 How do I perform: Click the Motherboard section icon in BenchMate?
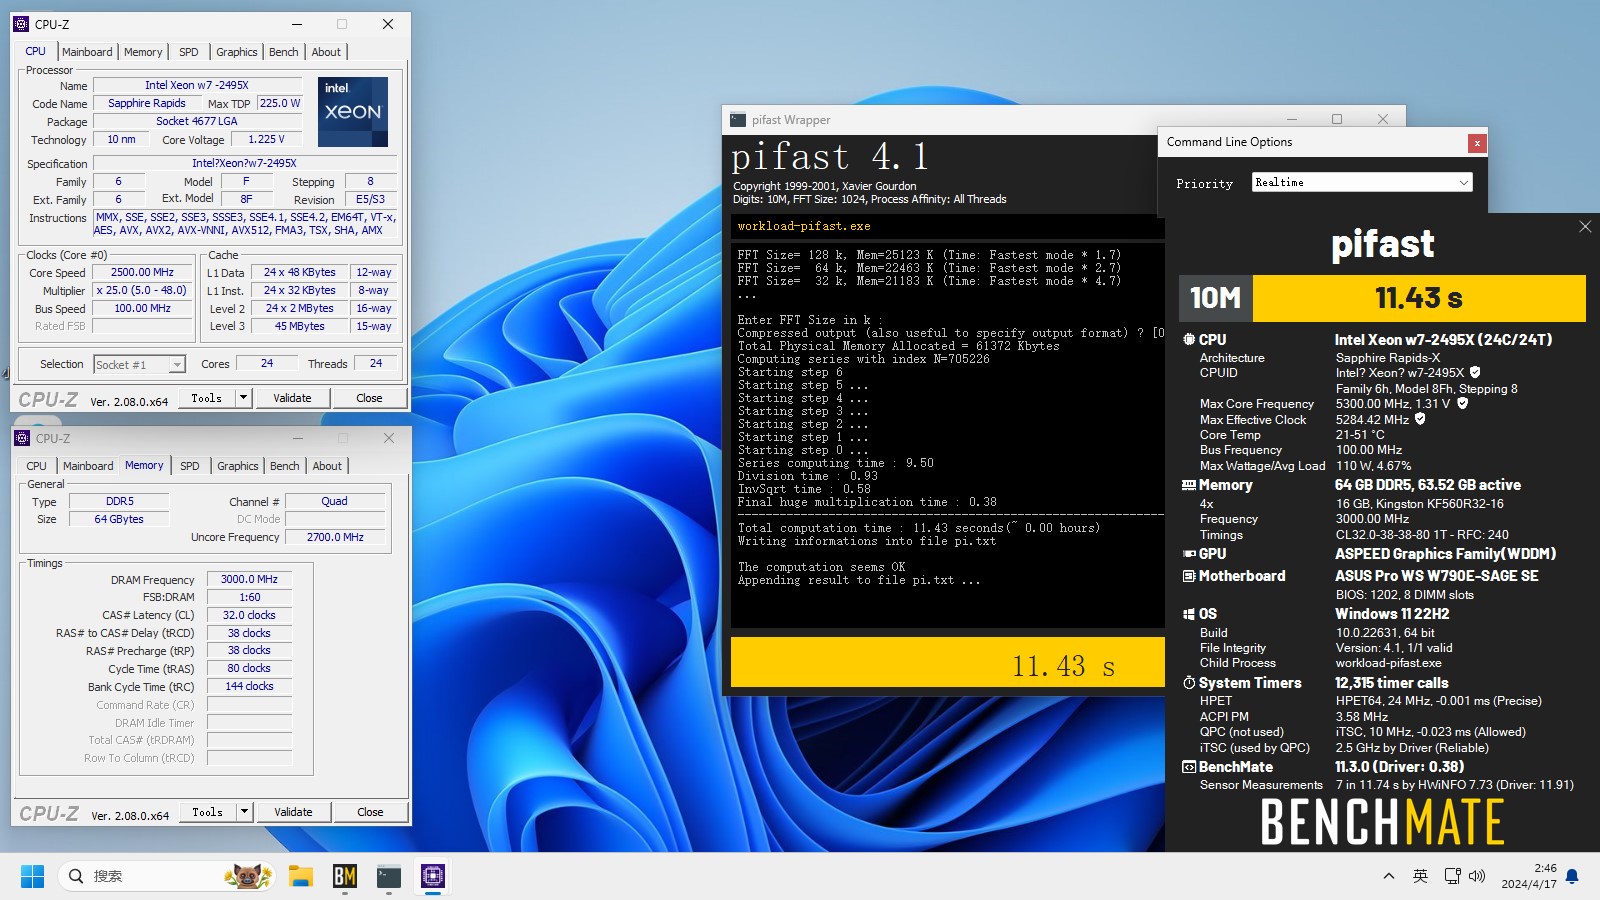point(1189,576)
